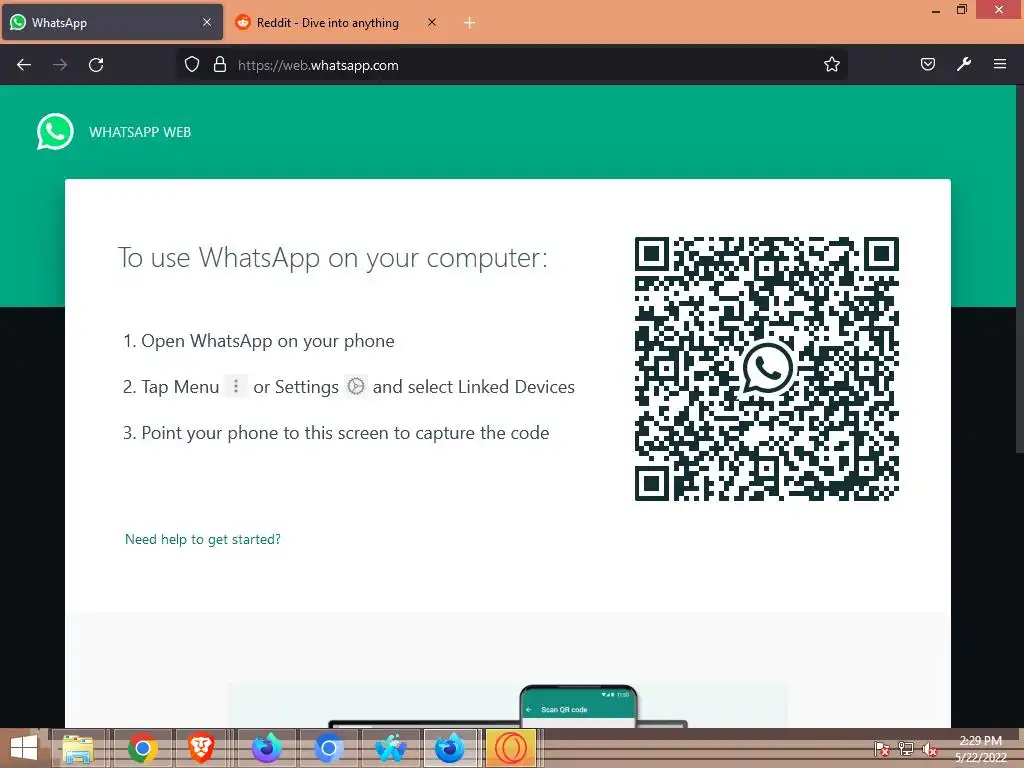Screen dimensions: 1024x768
Task: Minimize the browser window
Action: click(936, 11)
